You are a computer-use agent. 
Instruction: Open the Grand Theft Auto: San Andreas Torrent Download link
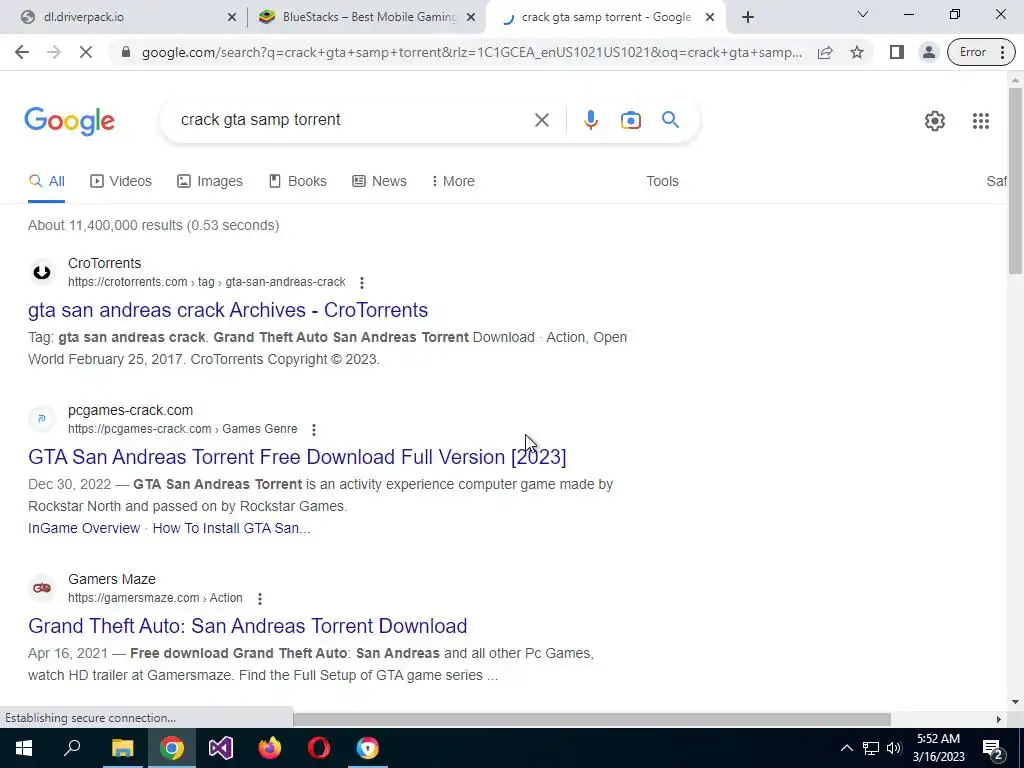tap(248, 626)
